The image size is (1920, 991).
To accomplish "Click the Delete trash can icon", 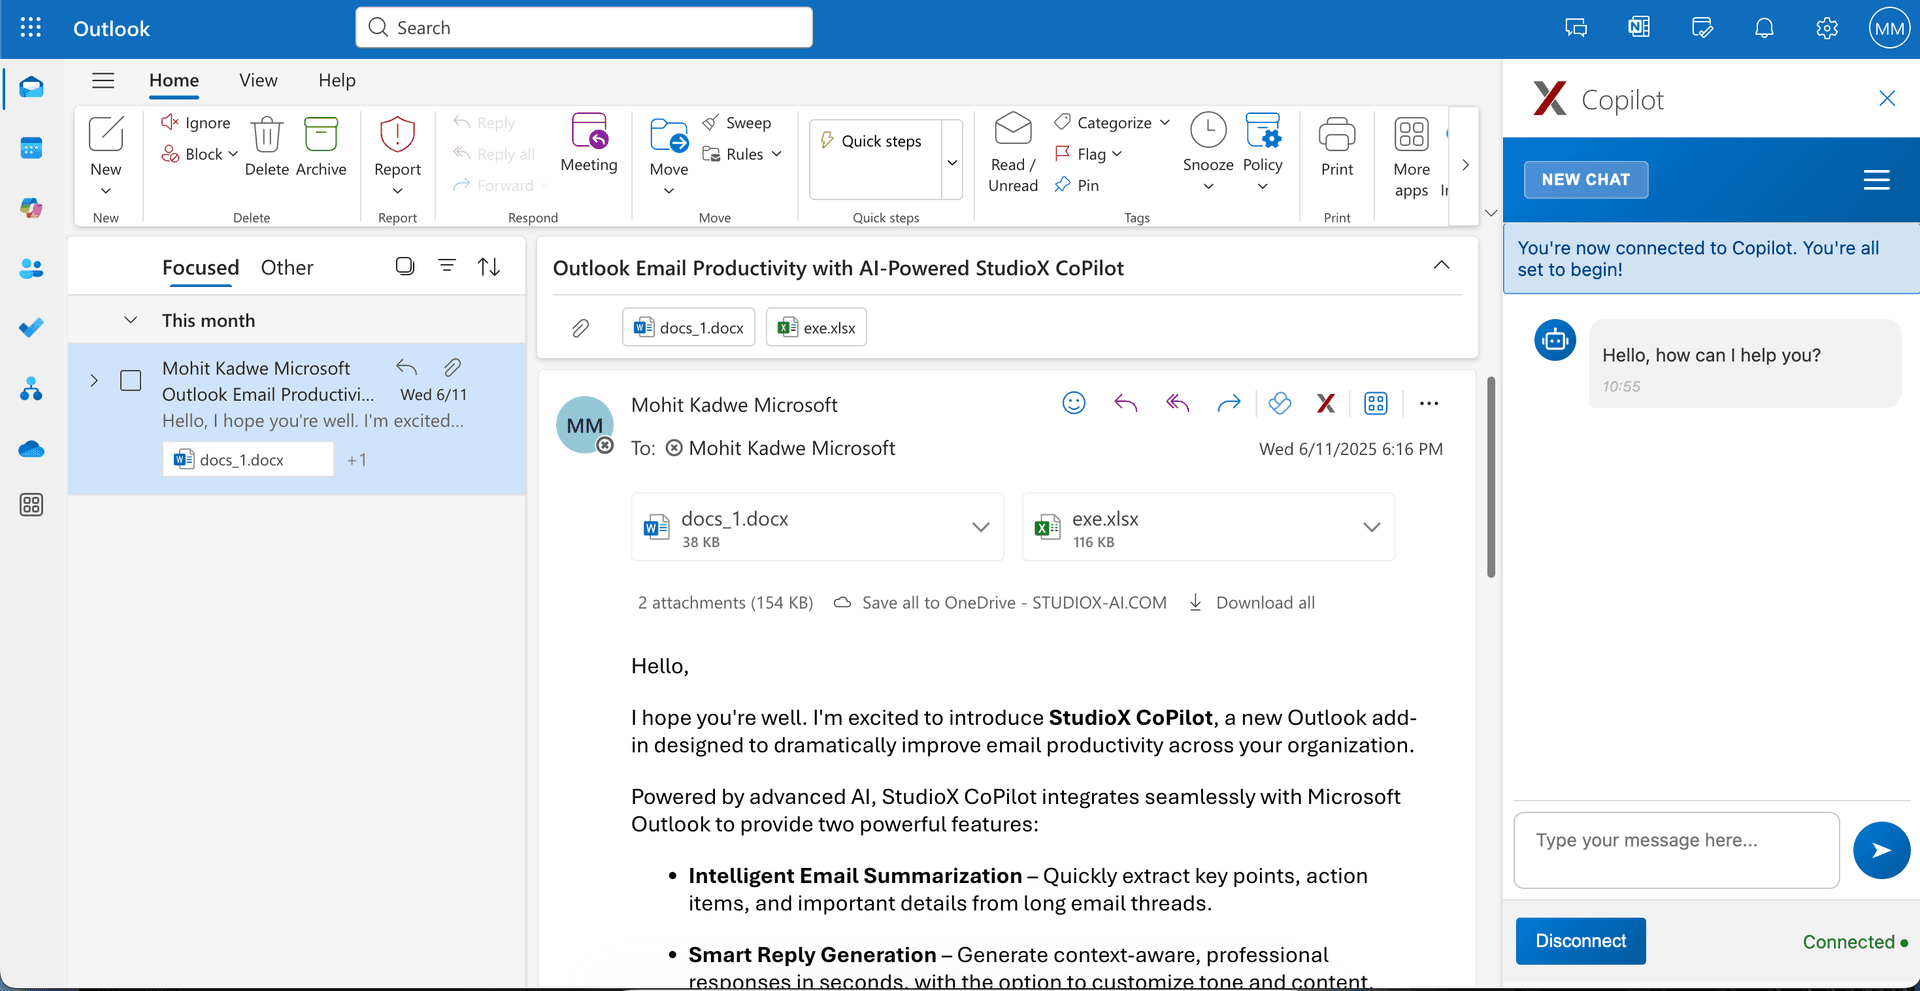I will point(266,136).
